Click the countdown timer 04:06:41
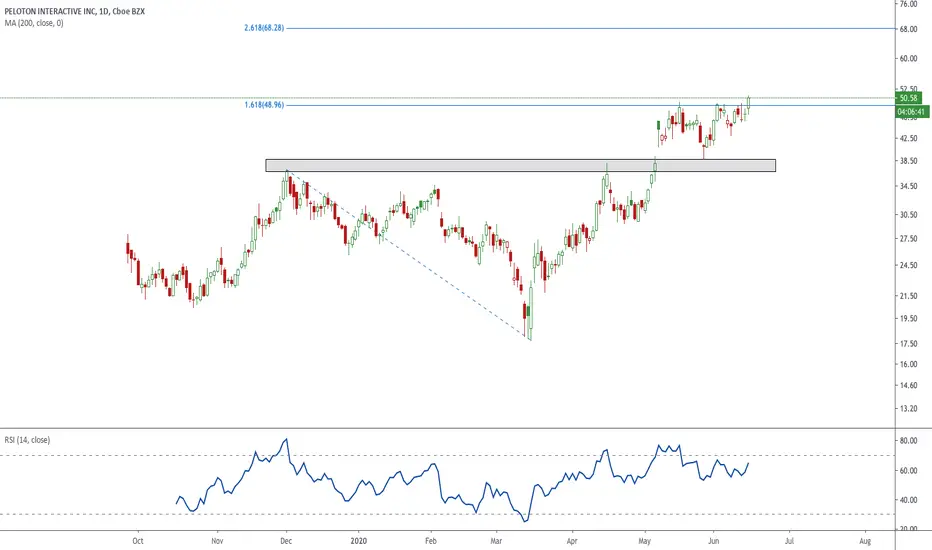 point(912,112)
